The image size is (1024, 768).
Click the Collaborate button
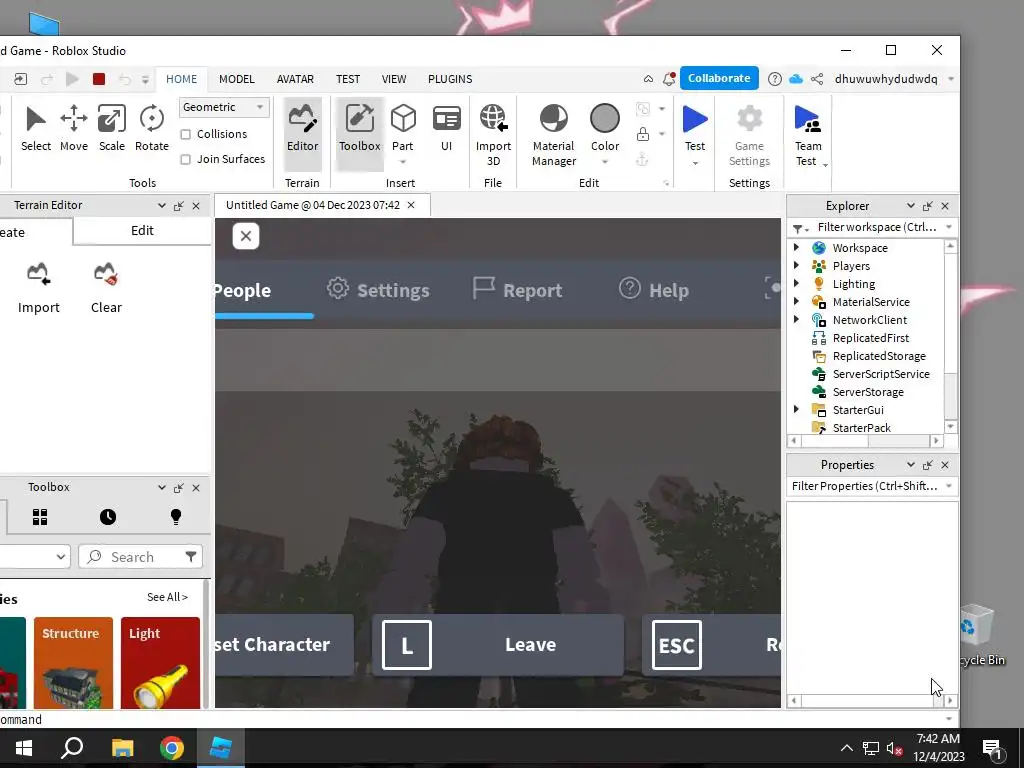coord(719,78)
